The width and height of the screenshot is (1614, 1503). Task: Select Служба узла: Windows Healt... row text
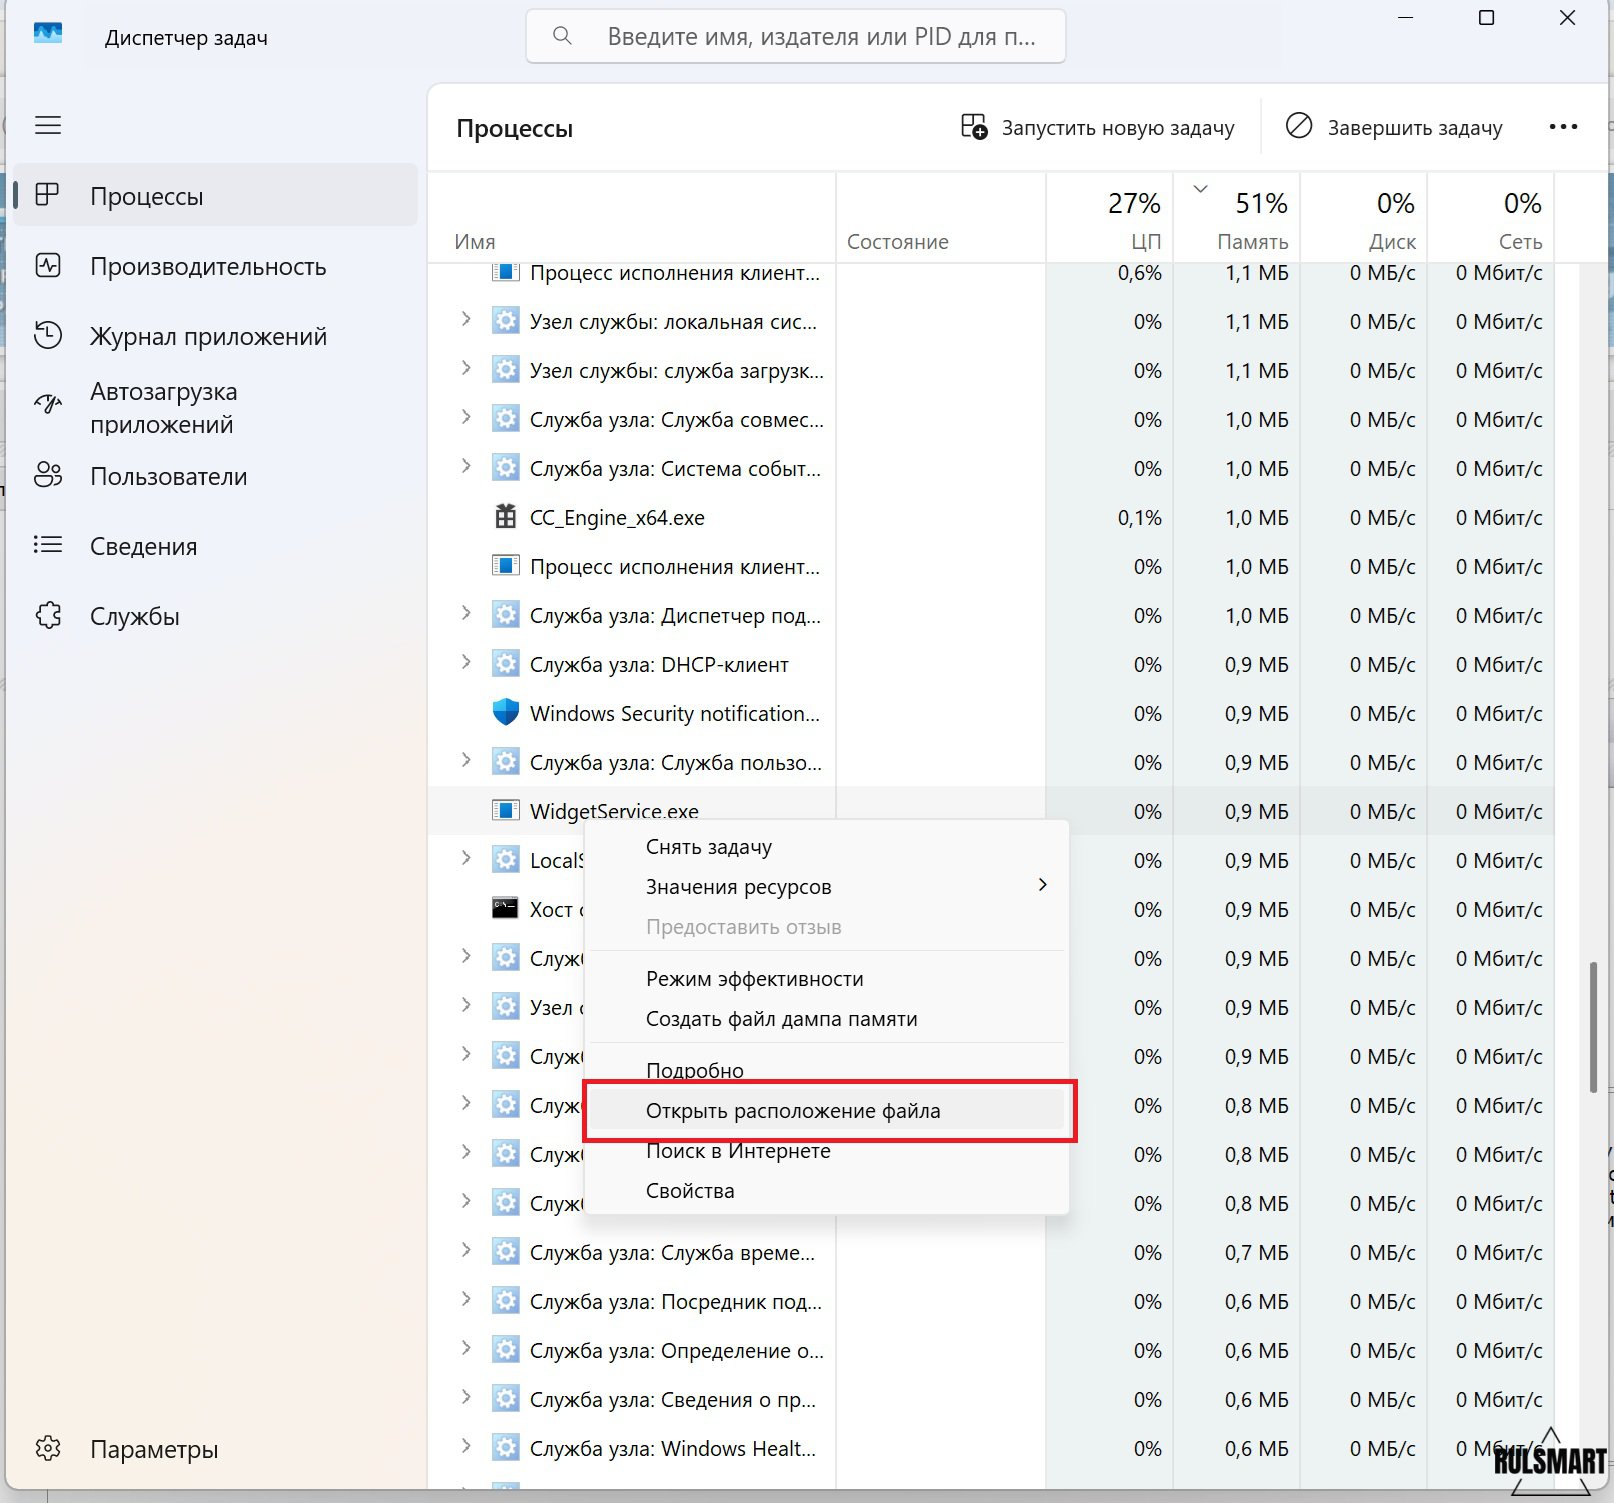673,1448
